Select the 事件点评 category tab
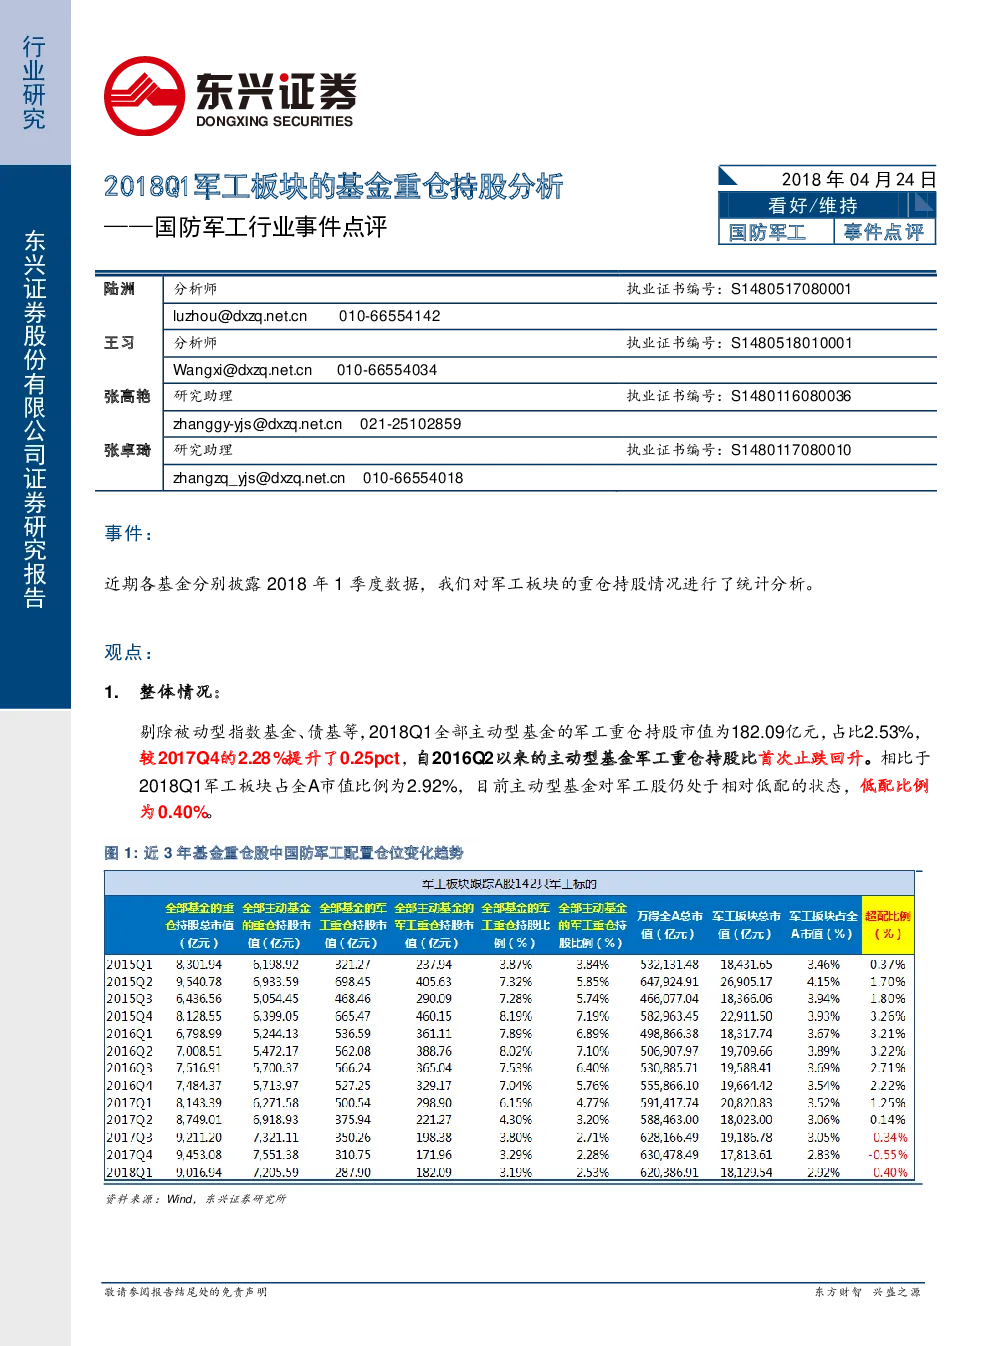Image resolution: width=993 pixels, height=1346 pixels. click(x=884, y=232)
